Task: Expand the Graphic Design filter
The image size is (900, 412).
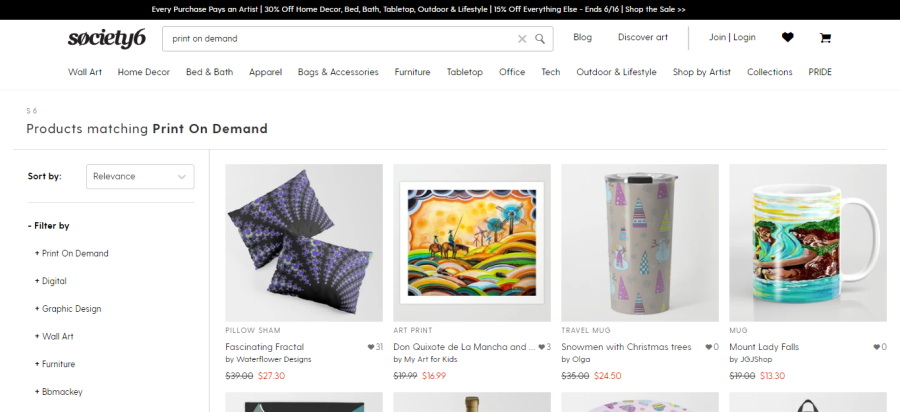Action: tap(70, 309)
